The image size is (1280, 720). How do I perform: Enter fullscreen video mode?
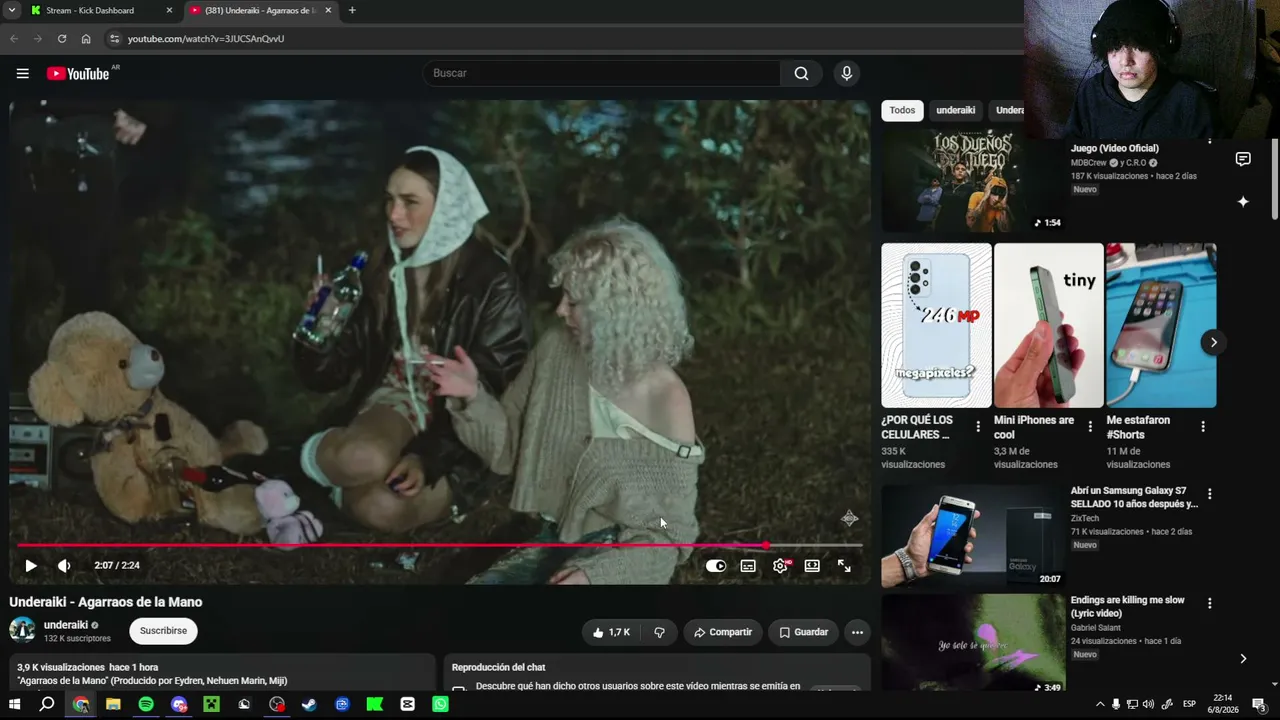coord(844,566)
